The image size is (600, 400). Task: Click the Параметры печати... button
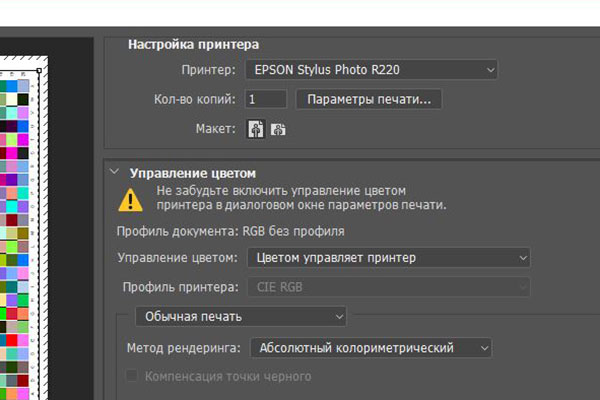click(x=369, y=100)
